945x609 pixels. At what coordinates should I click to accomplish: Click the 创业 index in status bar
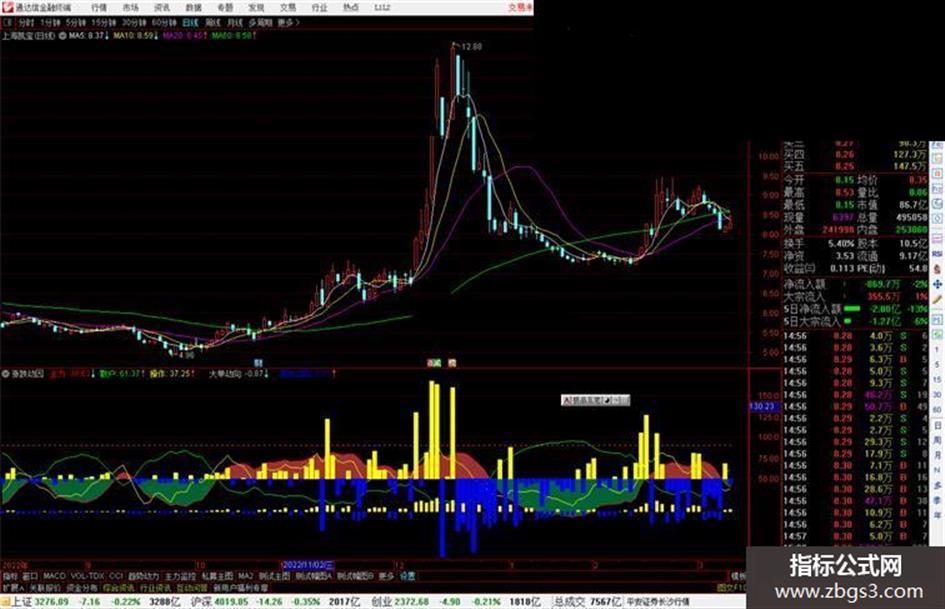[381, 602]
